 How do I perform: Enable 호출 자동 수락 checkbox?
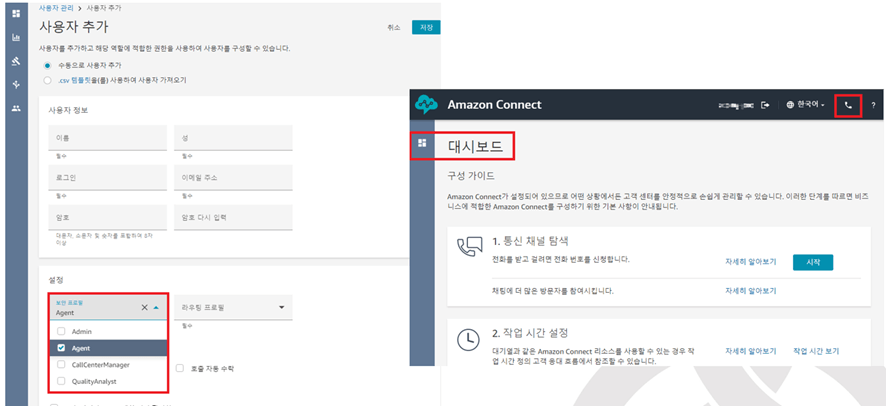pyautogui.click(x=180, y=368)
